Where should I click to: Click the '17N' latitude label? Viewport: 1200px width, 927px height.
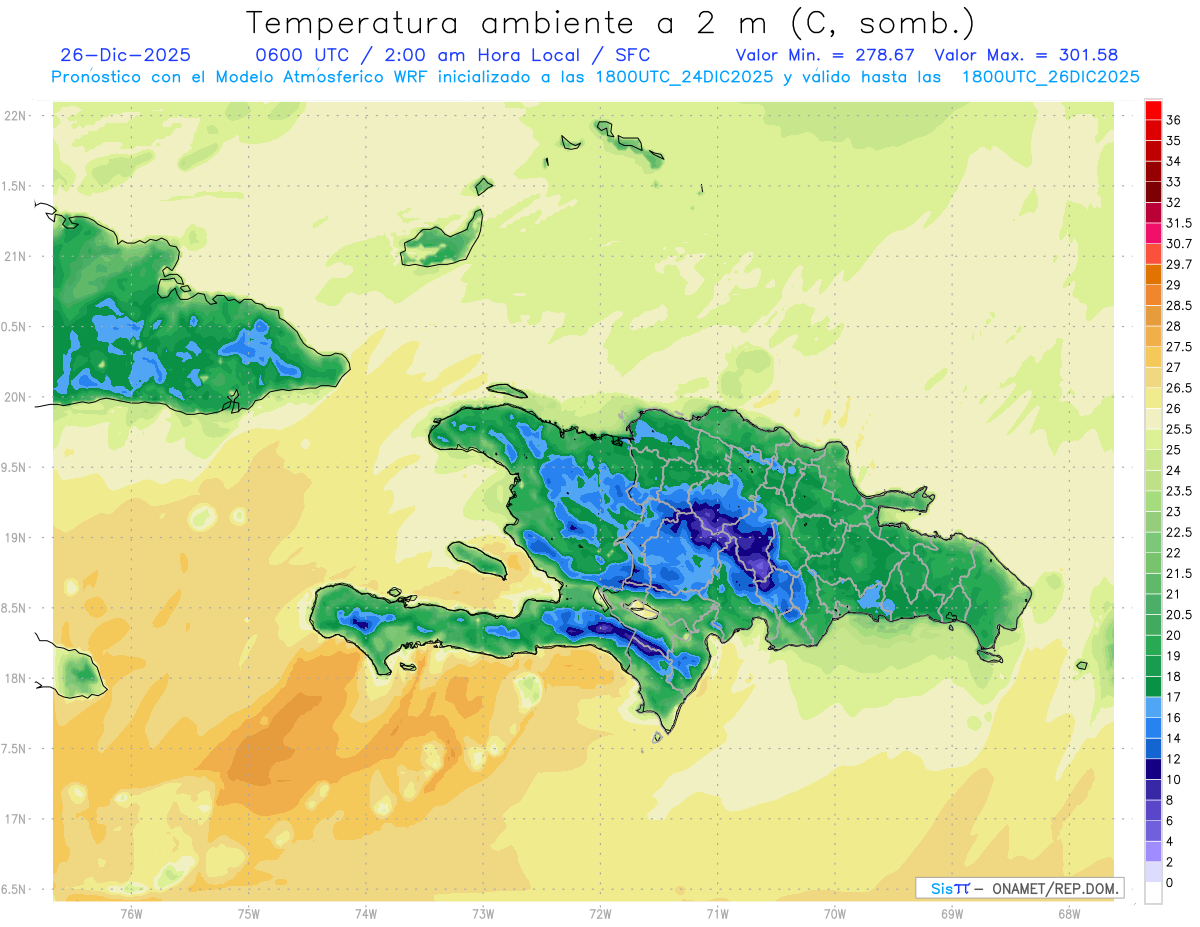(15, 819)
